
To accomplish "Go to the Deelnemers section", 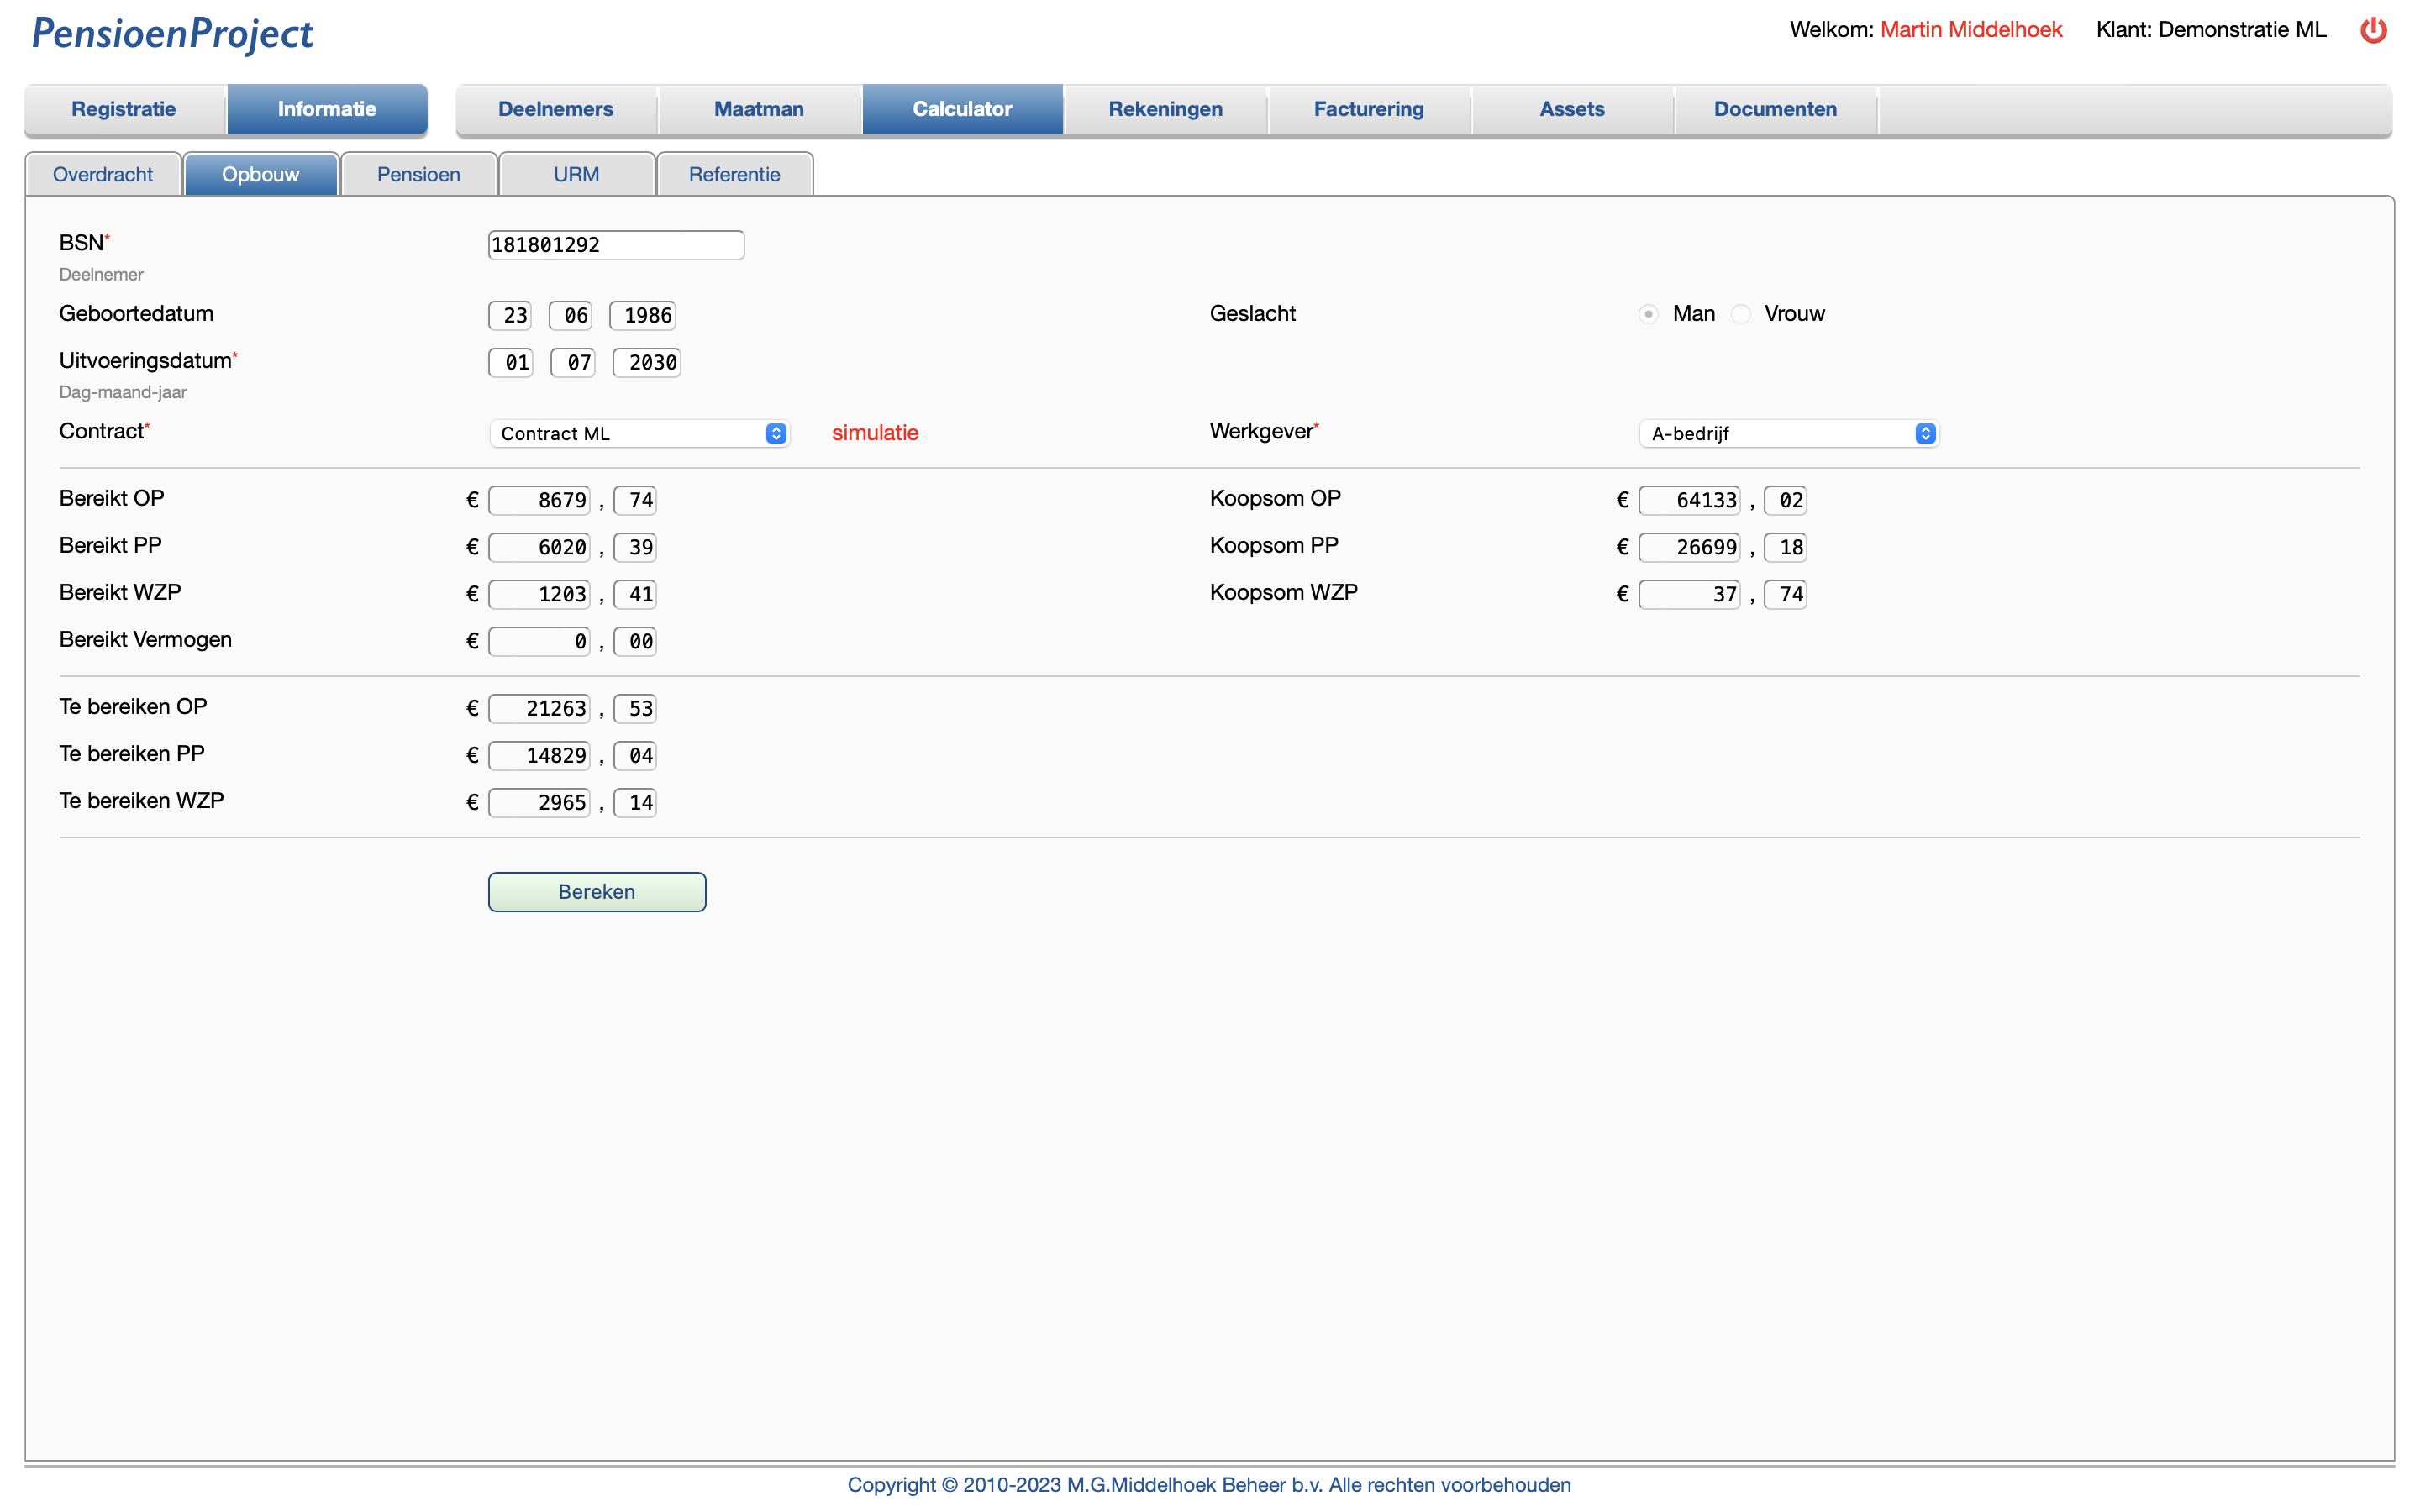I will [556, 109].
